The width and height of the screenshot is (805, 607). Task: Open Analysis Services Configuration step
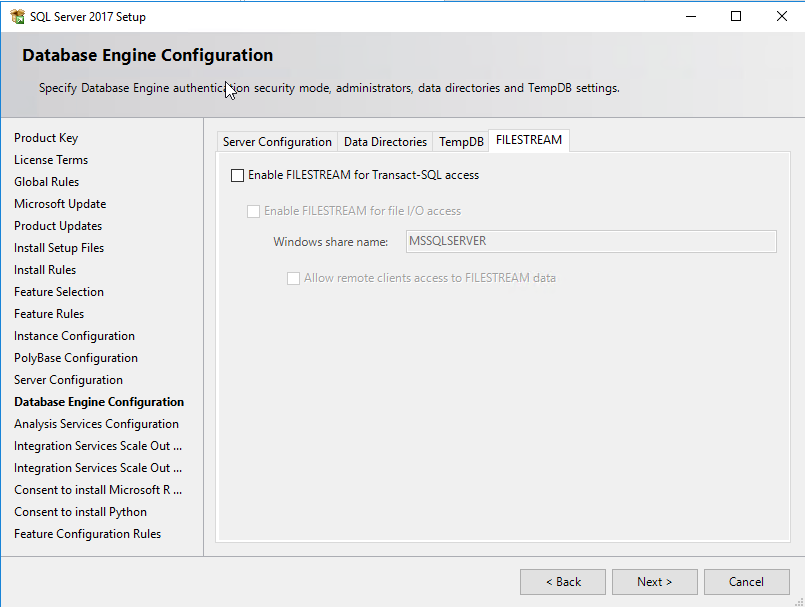coord(96,424)
